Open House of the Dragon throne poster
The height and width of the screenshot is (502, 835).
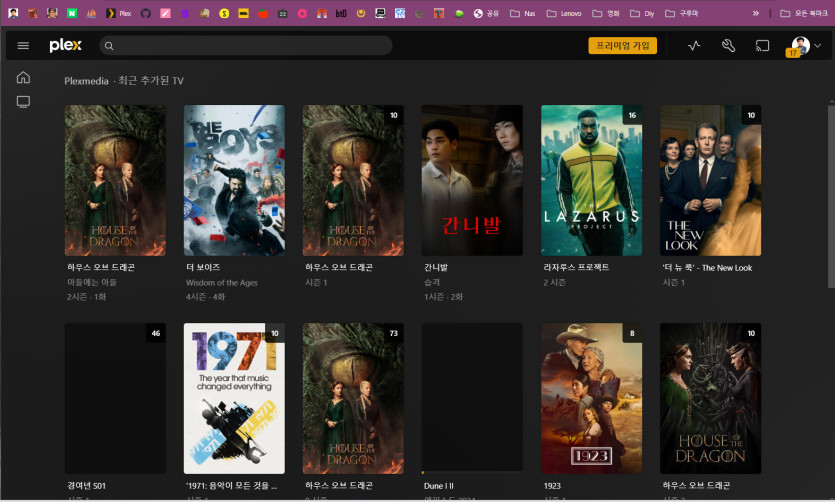pos(710,399)
